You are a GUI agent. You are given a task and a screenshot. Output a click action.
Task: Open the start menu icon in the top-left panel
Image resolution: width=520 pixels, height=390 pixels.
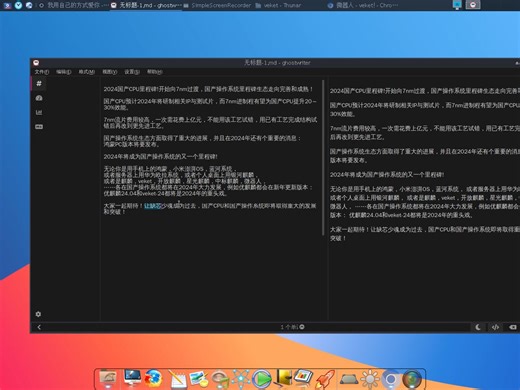(7, 5)
